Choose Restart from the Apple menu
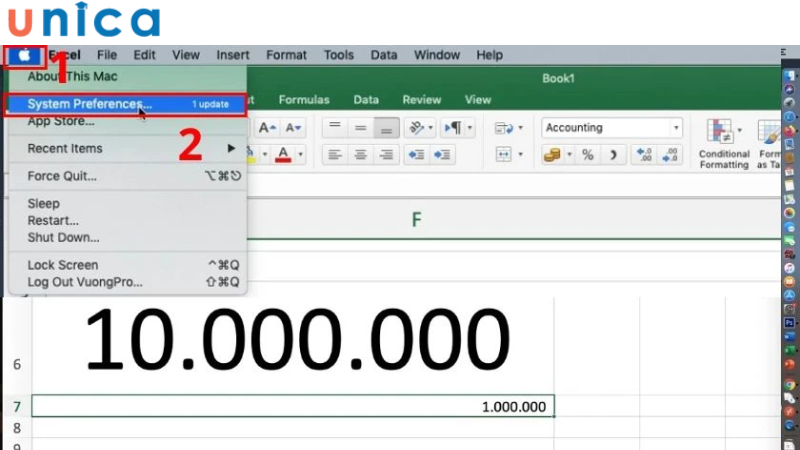The image size is (800, 450). click(x=53, y=221)
